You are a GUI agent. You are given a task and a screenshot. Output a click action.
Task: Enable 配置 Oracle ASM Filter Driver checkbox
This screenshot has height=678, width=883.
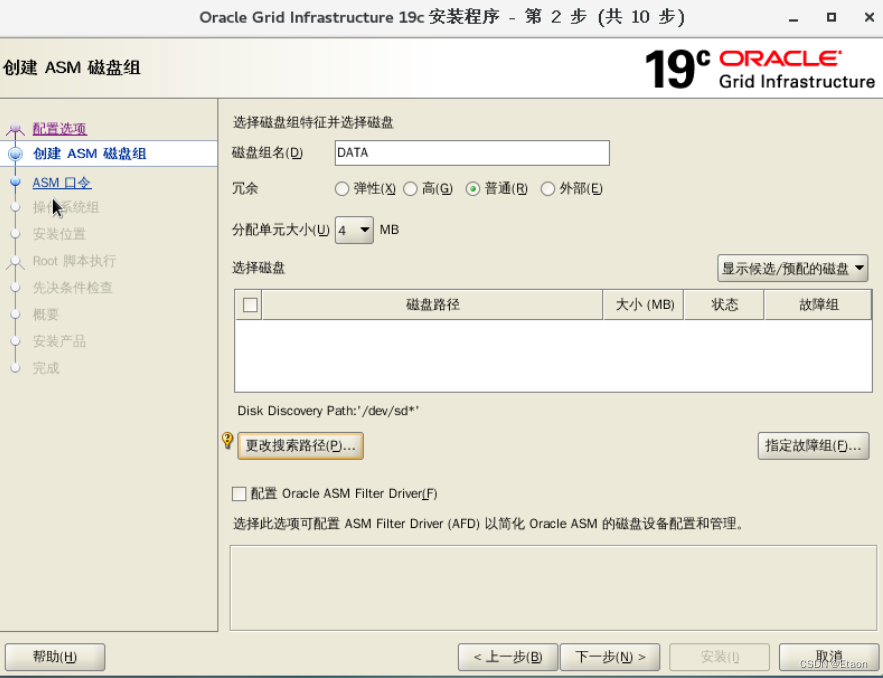point(239,494)
